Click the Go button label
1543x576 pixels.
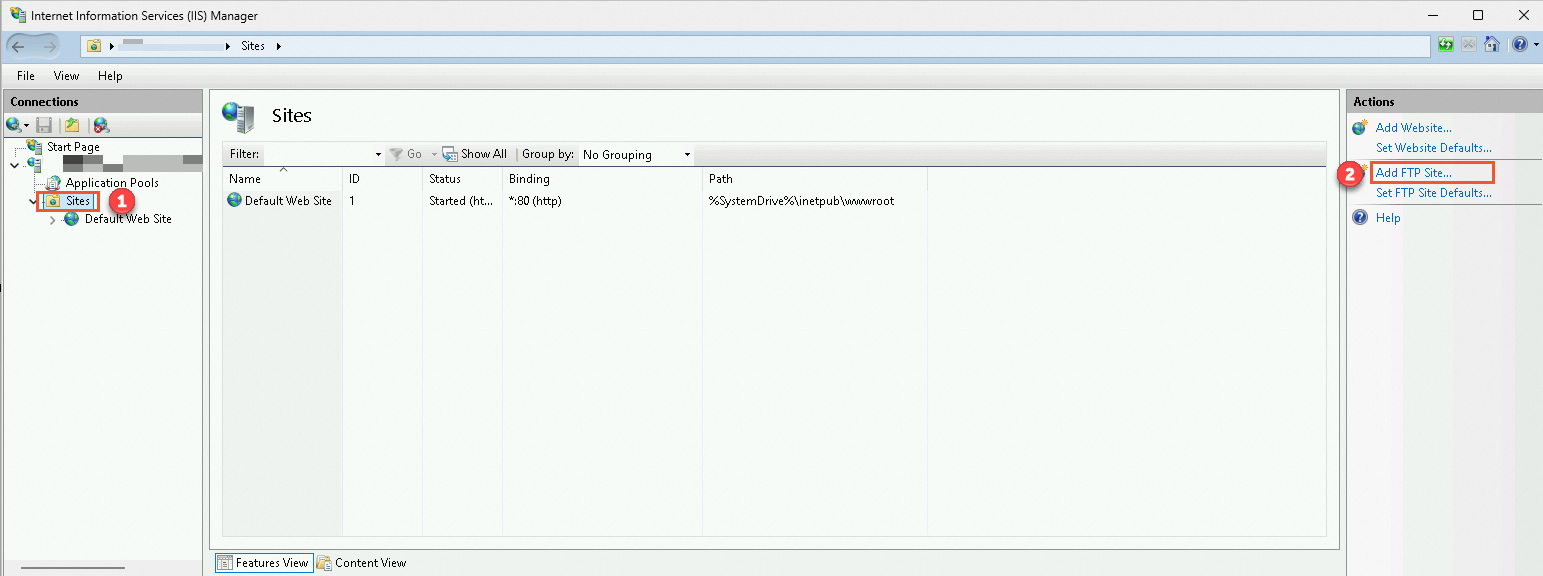click(414, 154)
